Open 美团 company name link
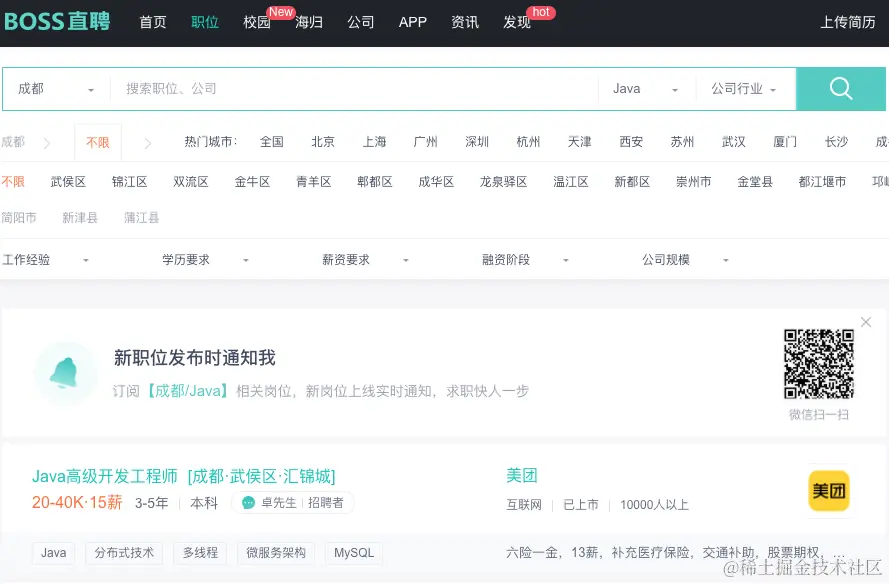The height and width of the screenshot is (584, 889). (522, 475)
